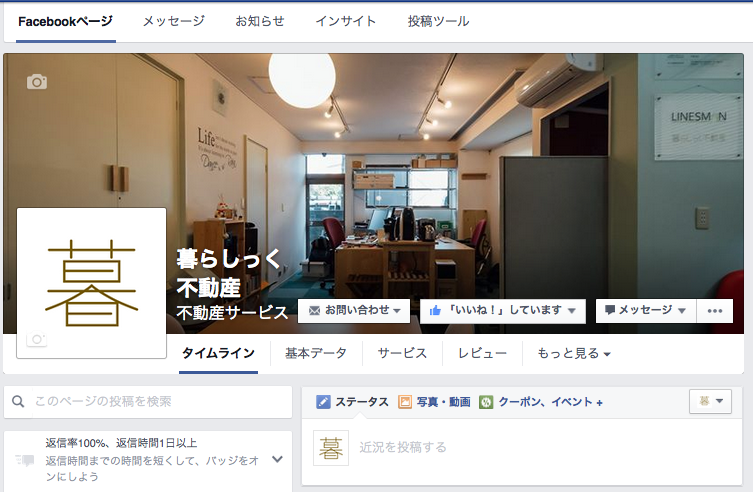Open the three-dots more options button

715,311
